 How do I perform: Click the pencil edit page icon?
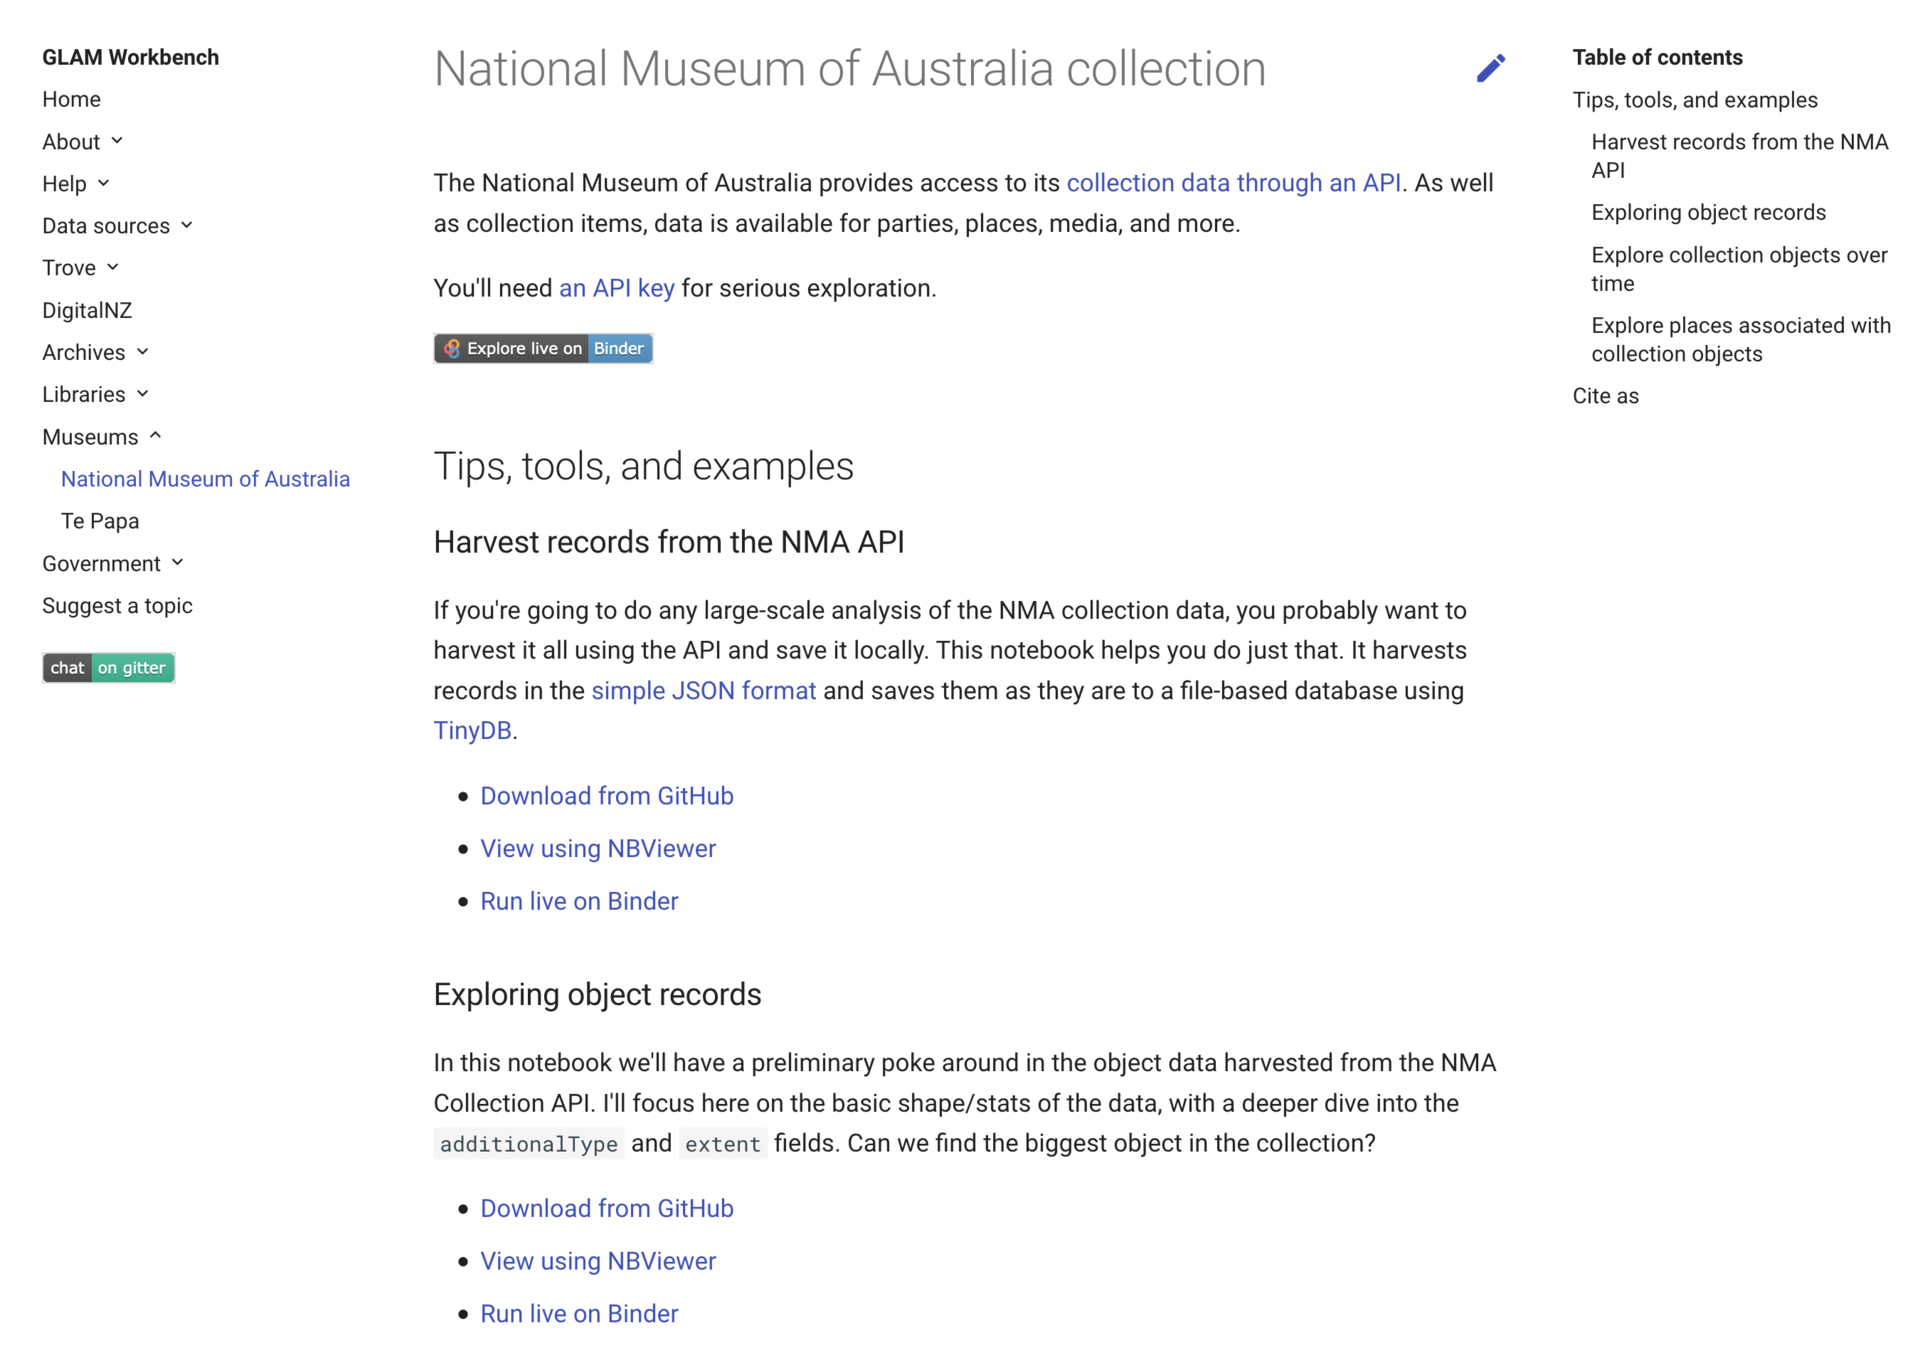click(x=1490, y=68)
